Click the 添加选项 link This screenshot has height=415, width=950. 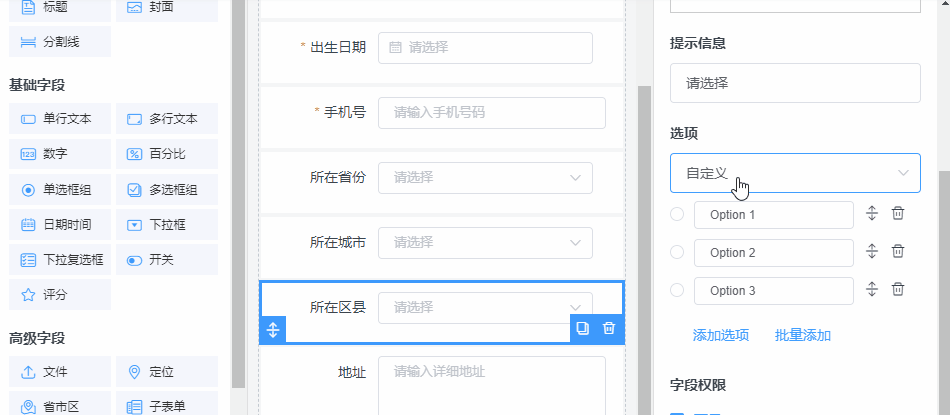(721, 335)
